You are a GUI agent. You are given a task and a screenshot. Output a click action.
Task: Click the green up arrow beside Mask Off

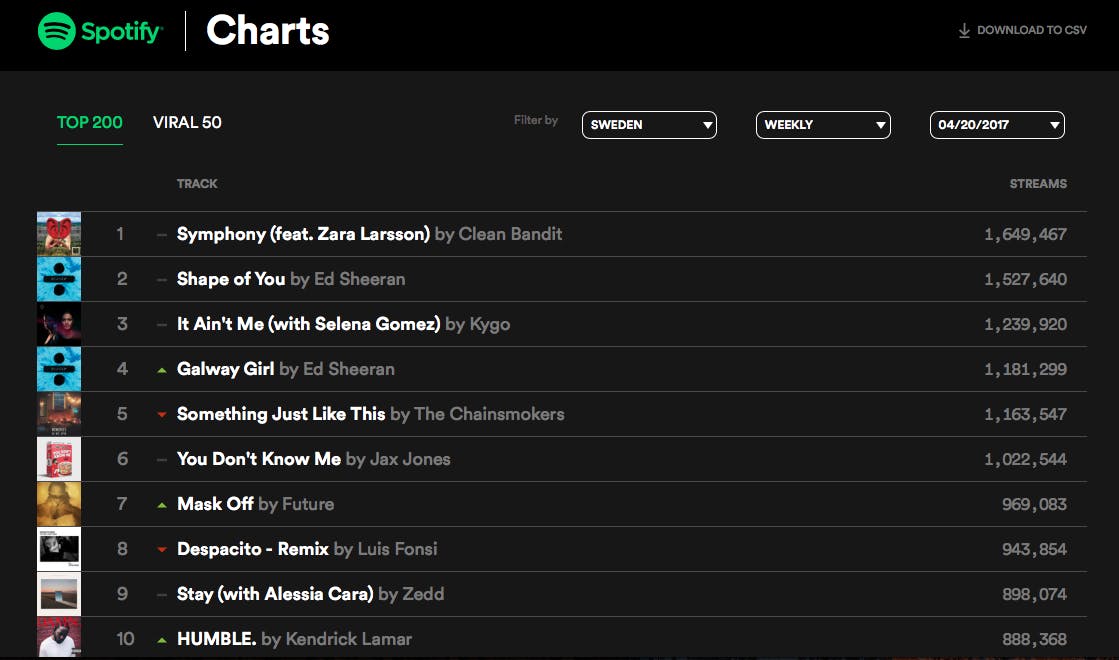coord(161,505)
